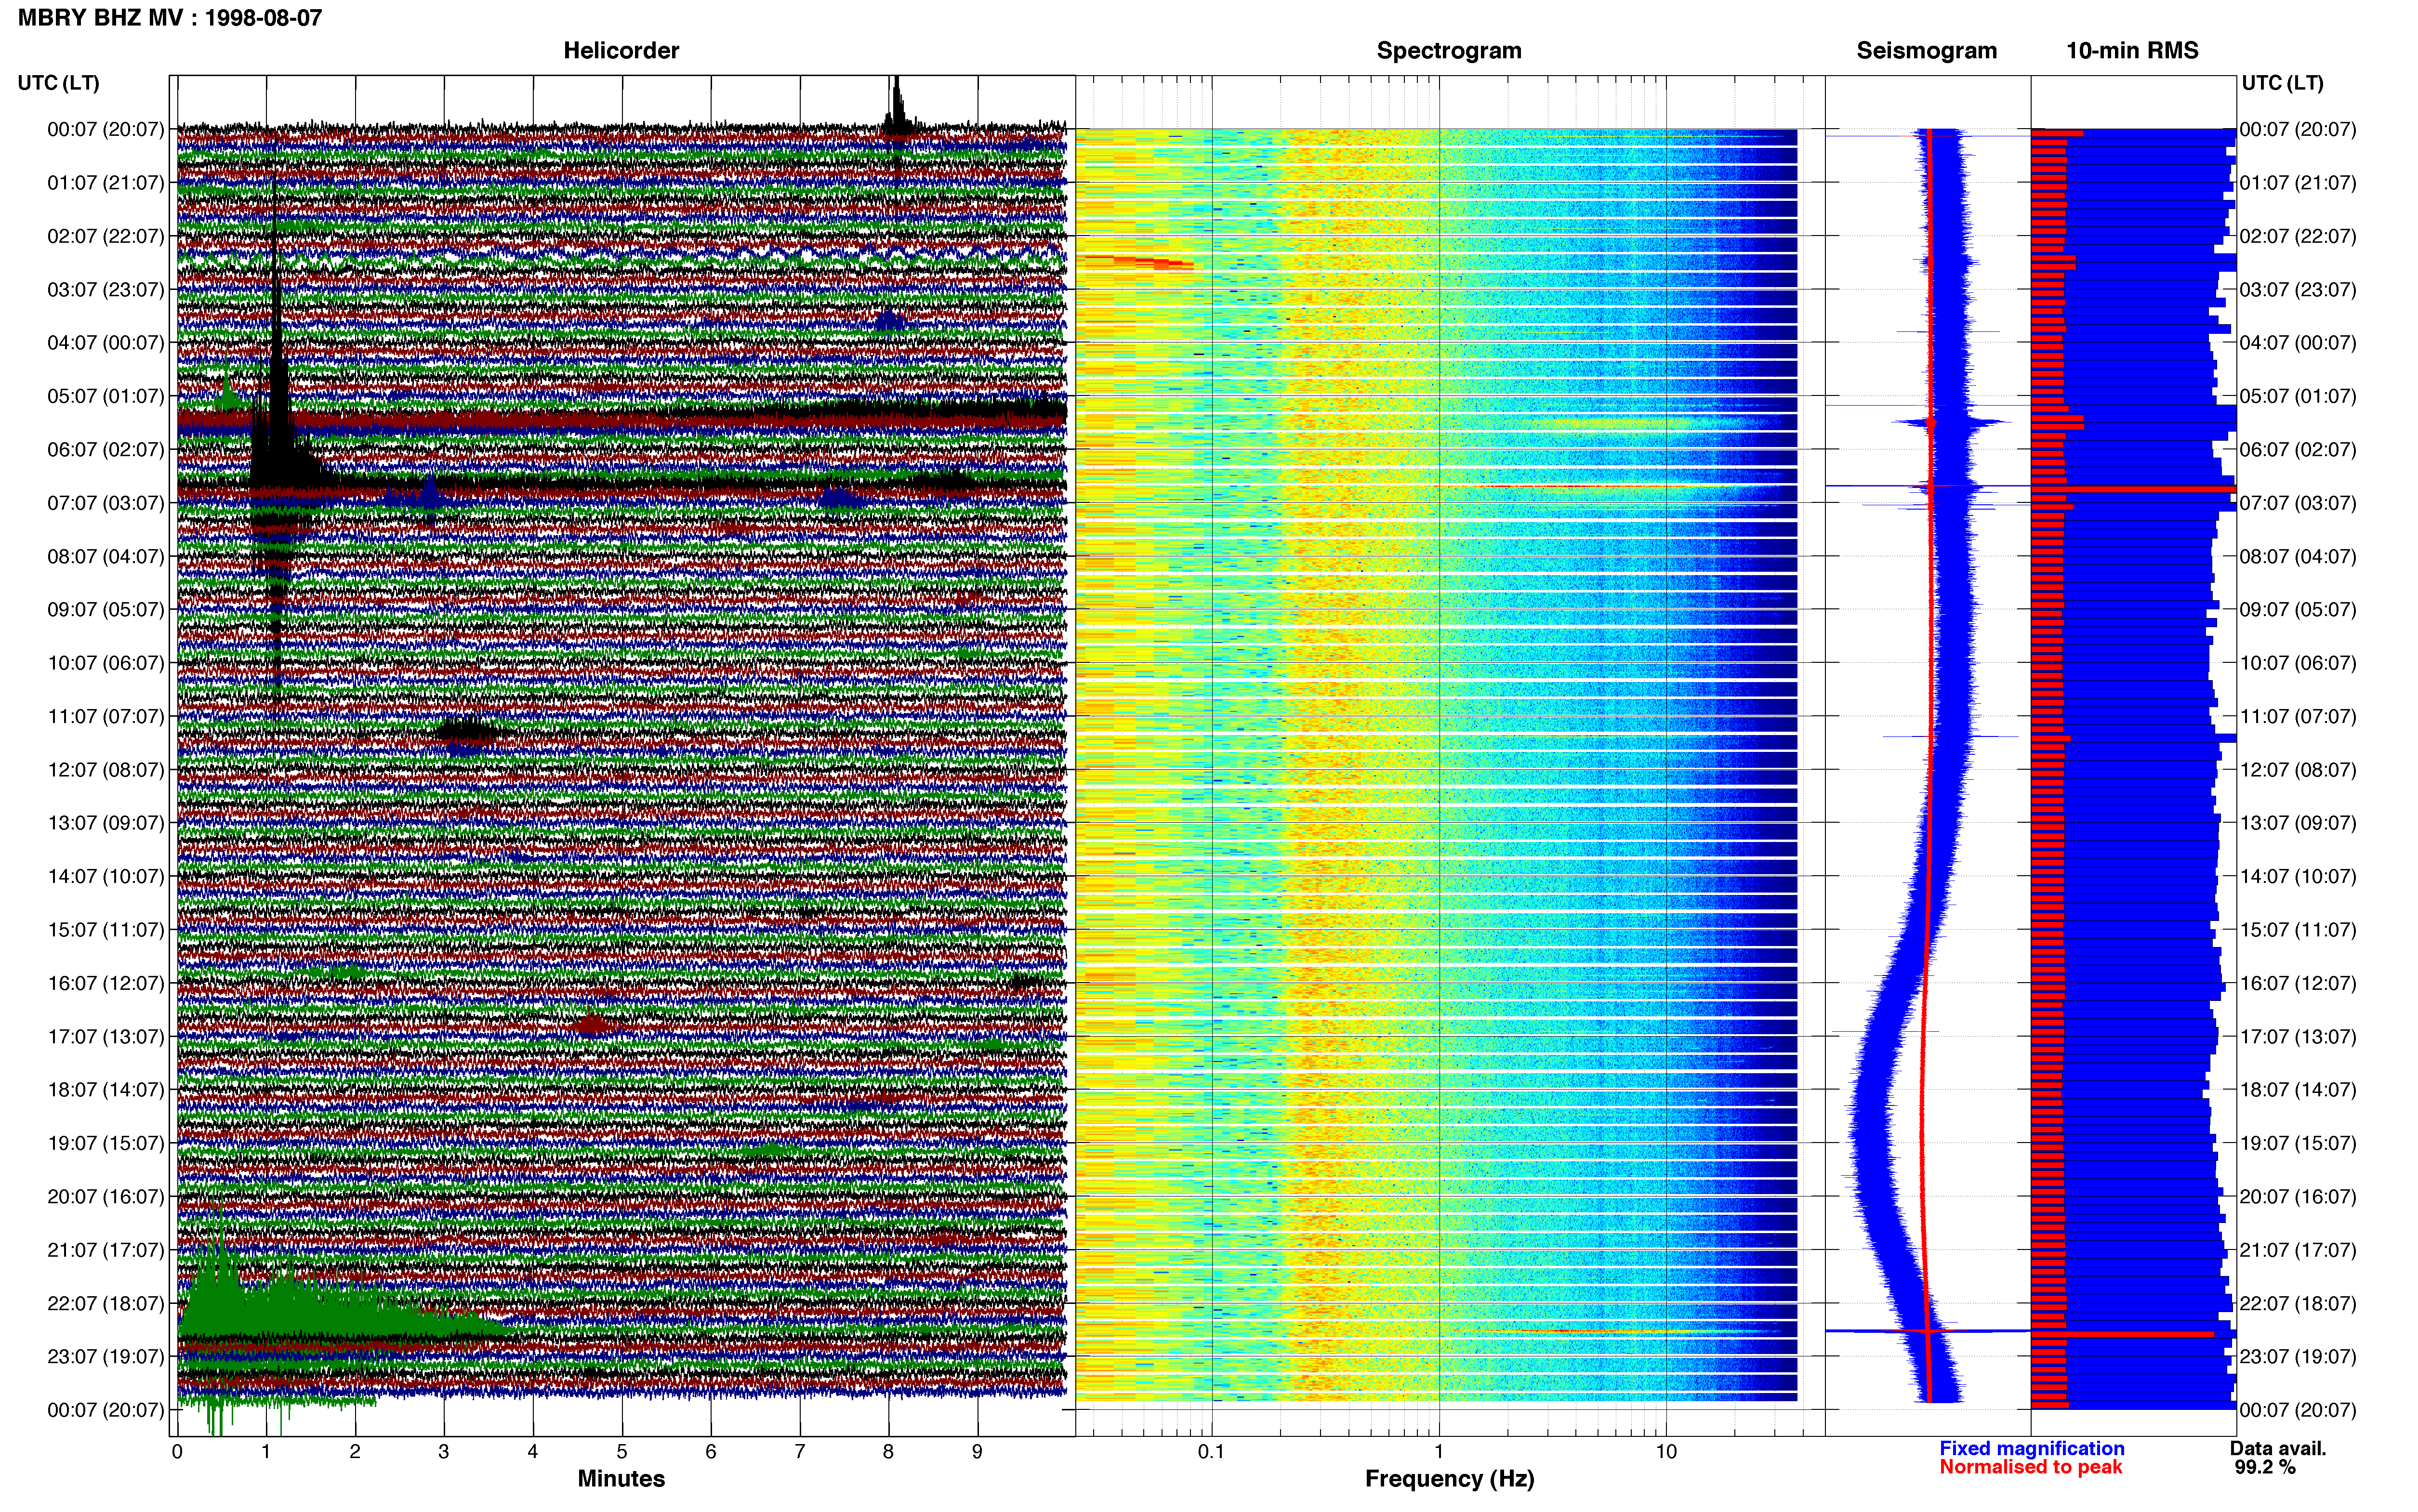Click the dark red event blob near 17:07
2418x1512 pixels.
[592, 1024]
